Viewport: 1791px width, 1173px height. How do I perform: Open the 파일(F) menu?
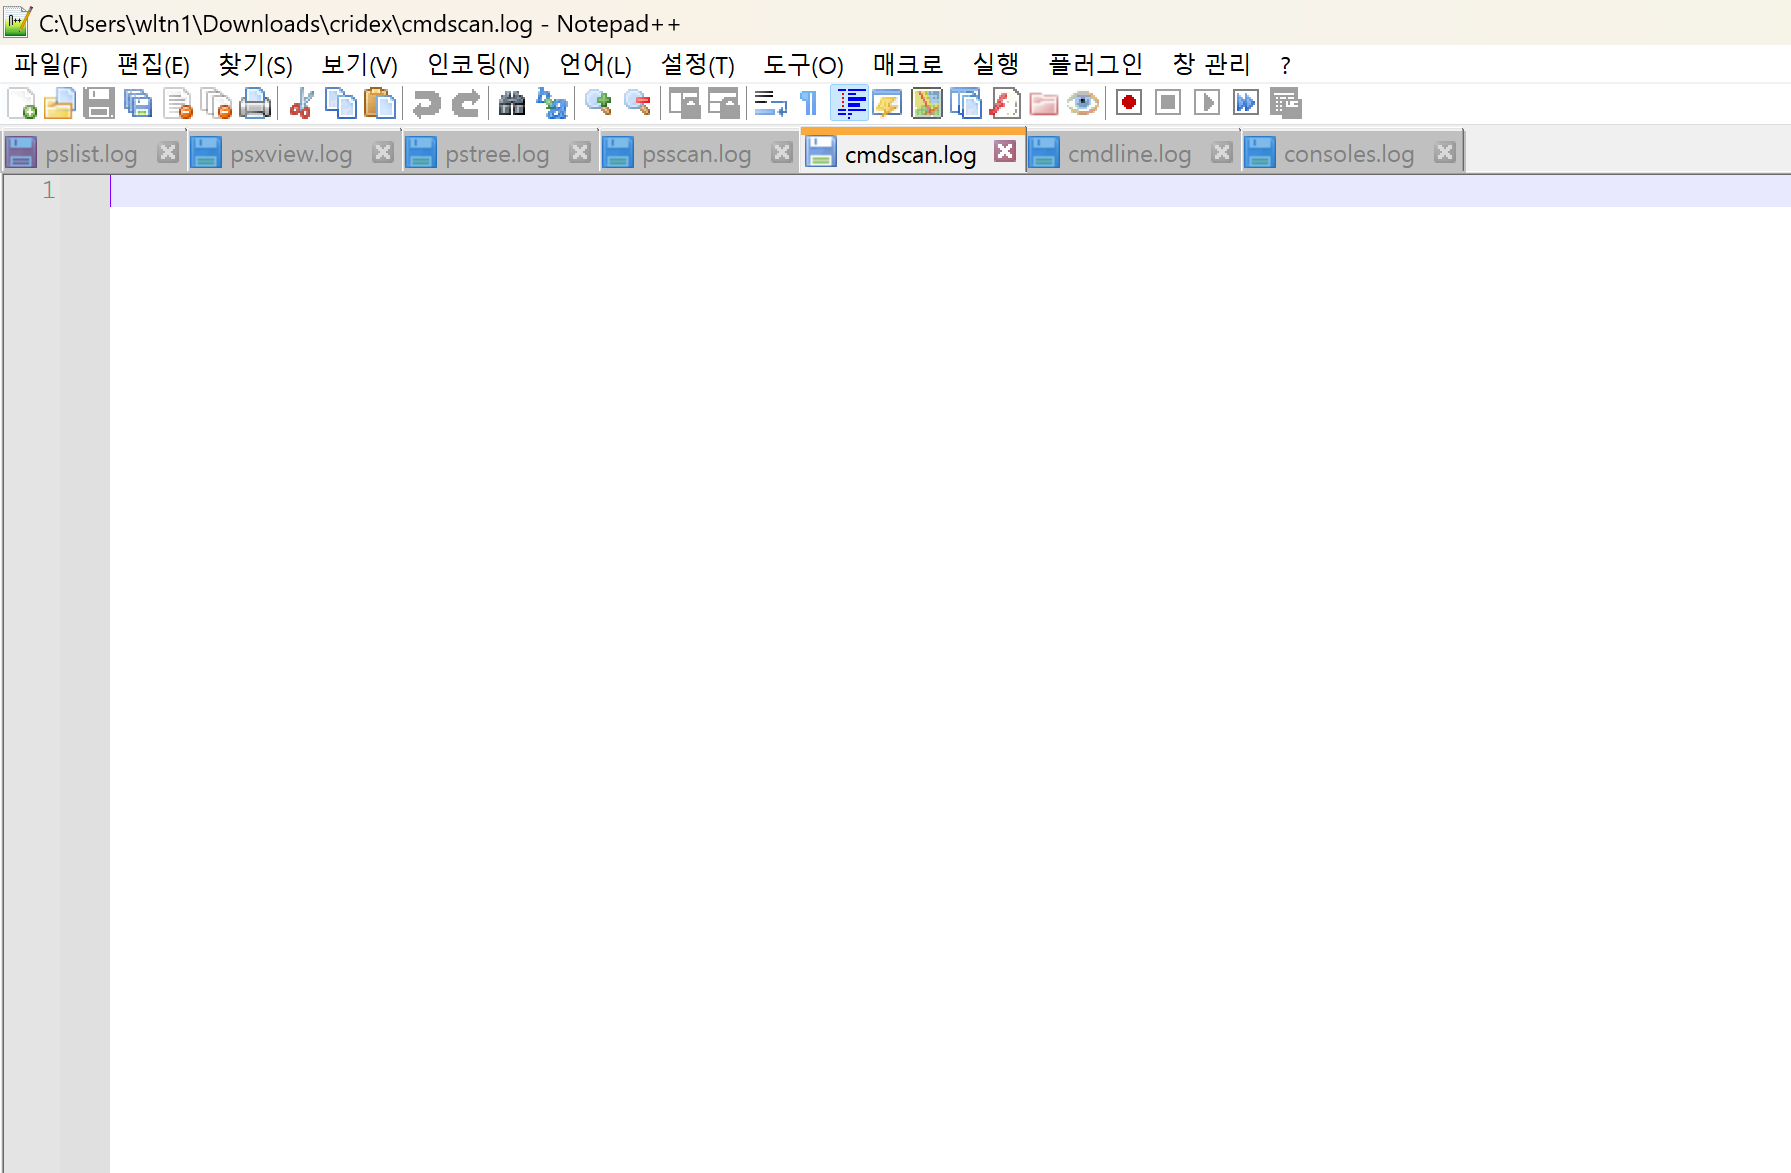[51, 65]
